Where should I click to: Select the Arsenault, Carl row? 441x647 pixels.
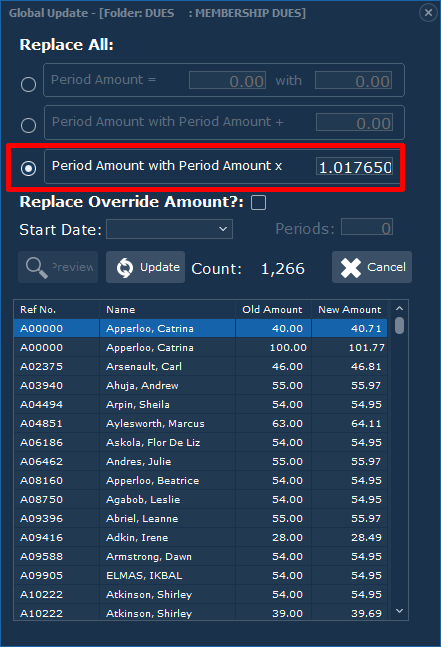click(x=201, y=366)
